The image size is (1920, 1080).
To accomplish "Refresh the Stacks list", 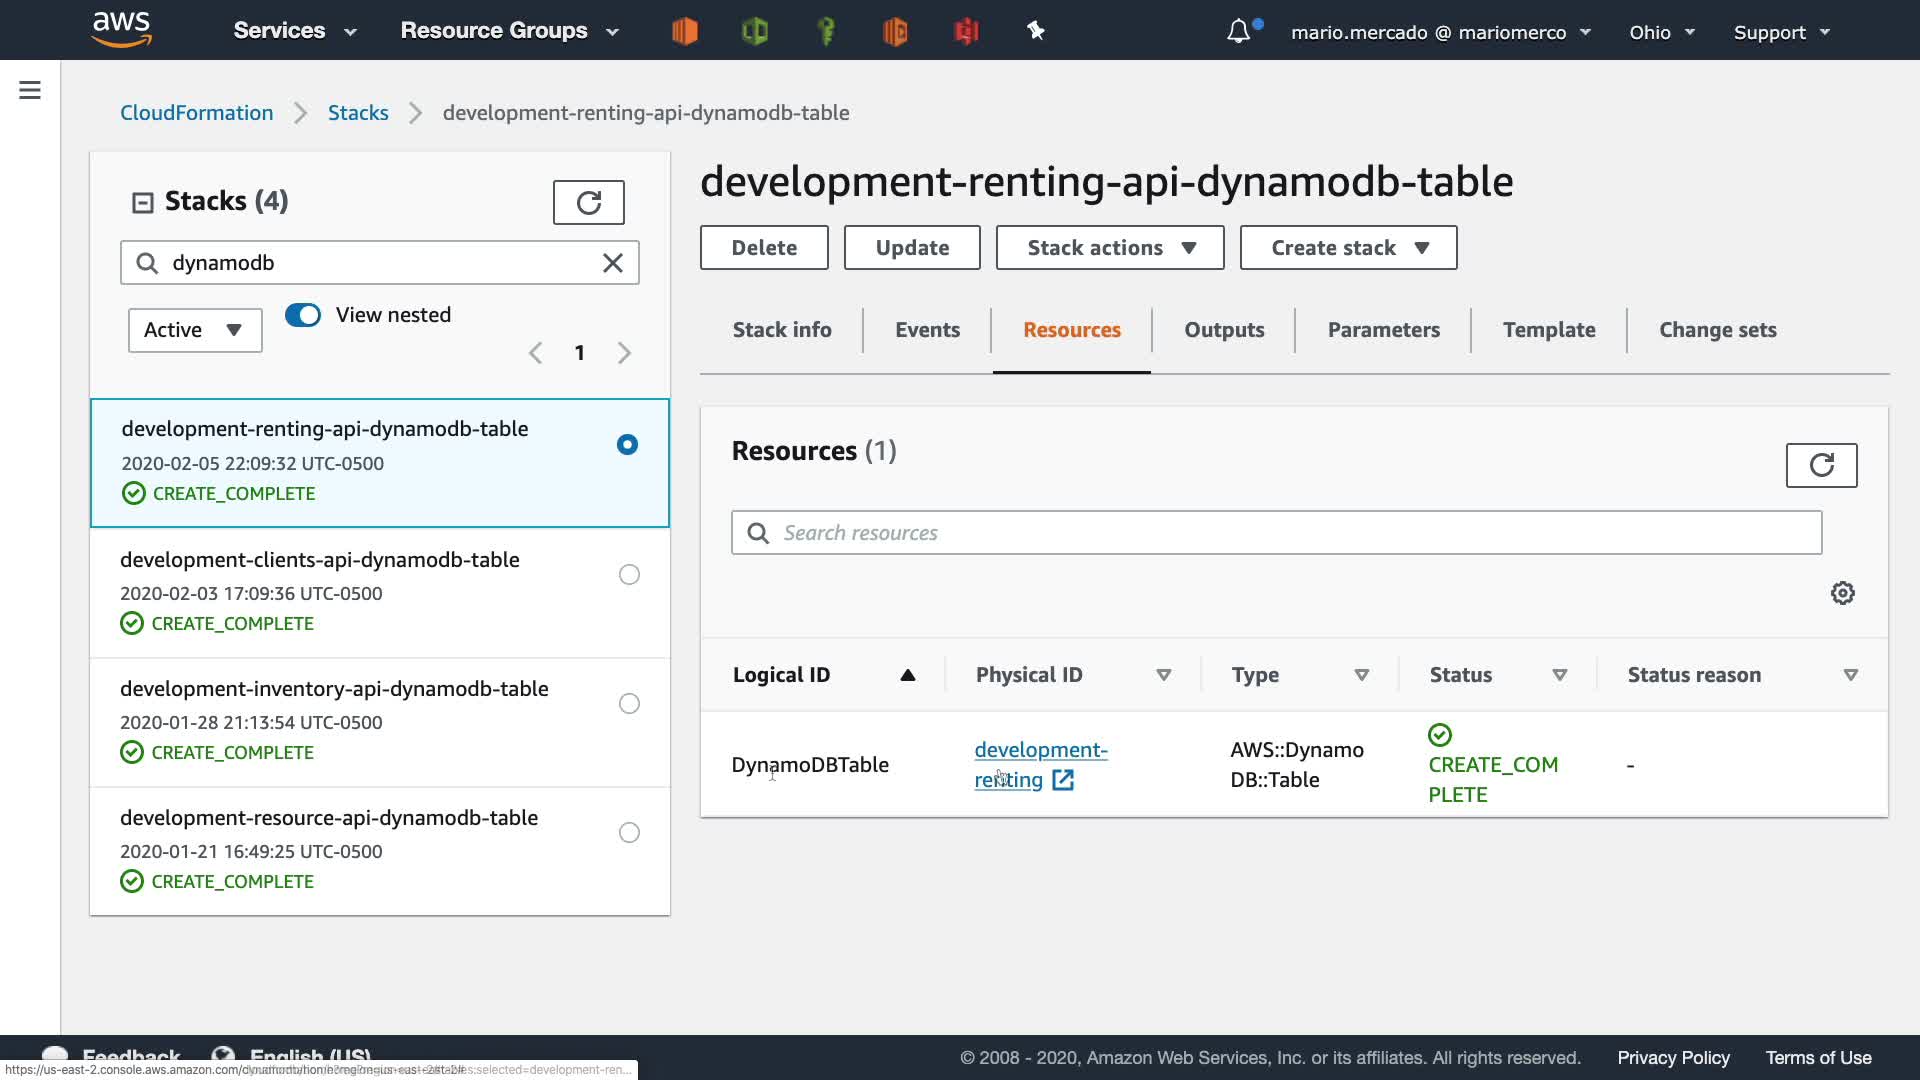I will [588, 203].
